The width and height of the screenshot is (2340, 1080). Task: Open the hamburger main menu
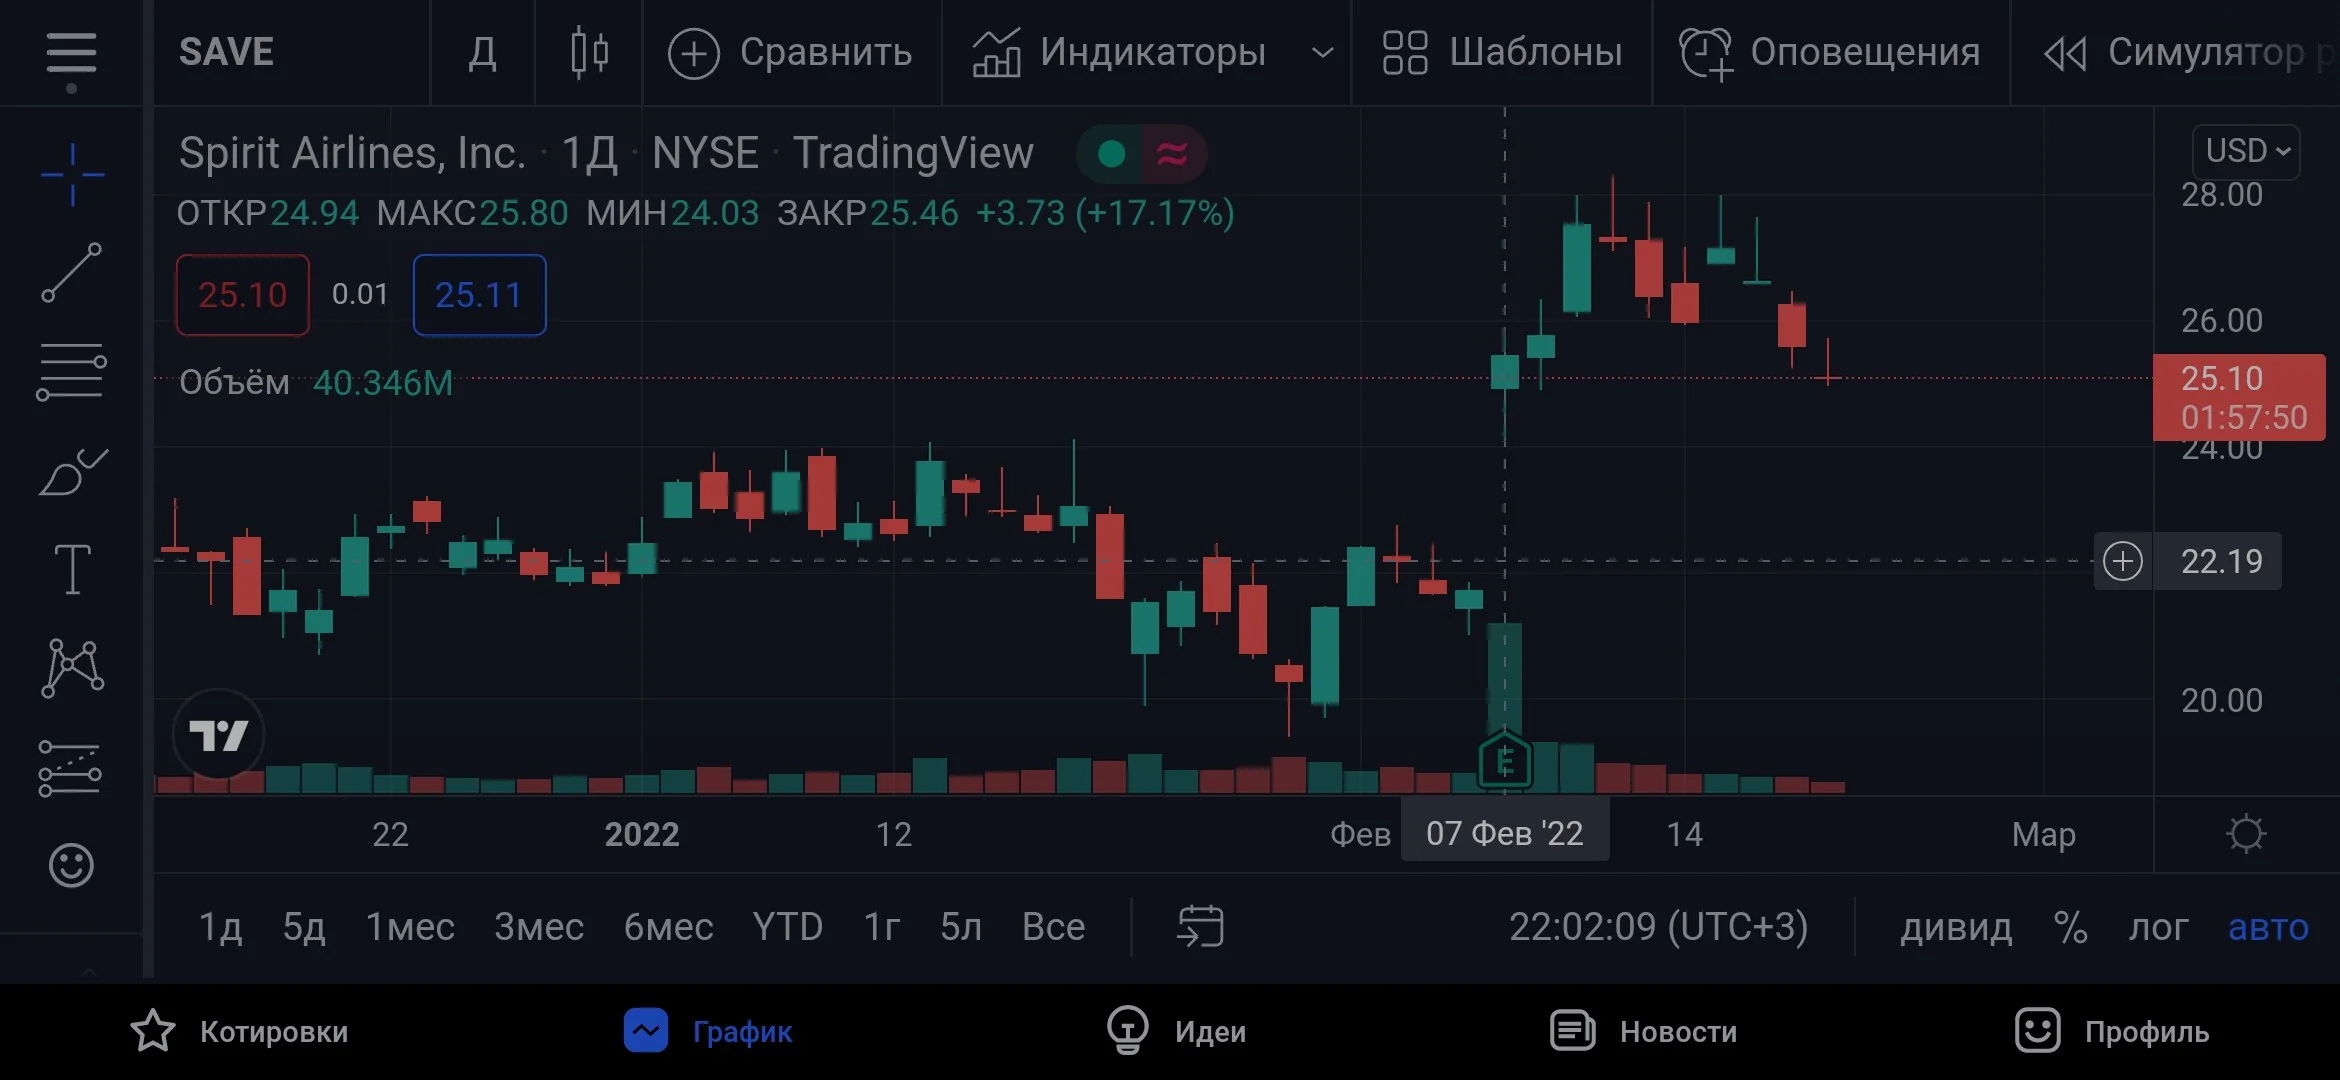[x=71, y=53]
